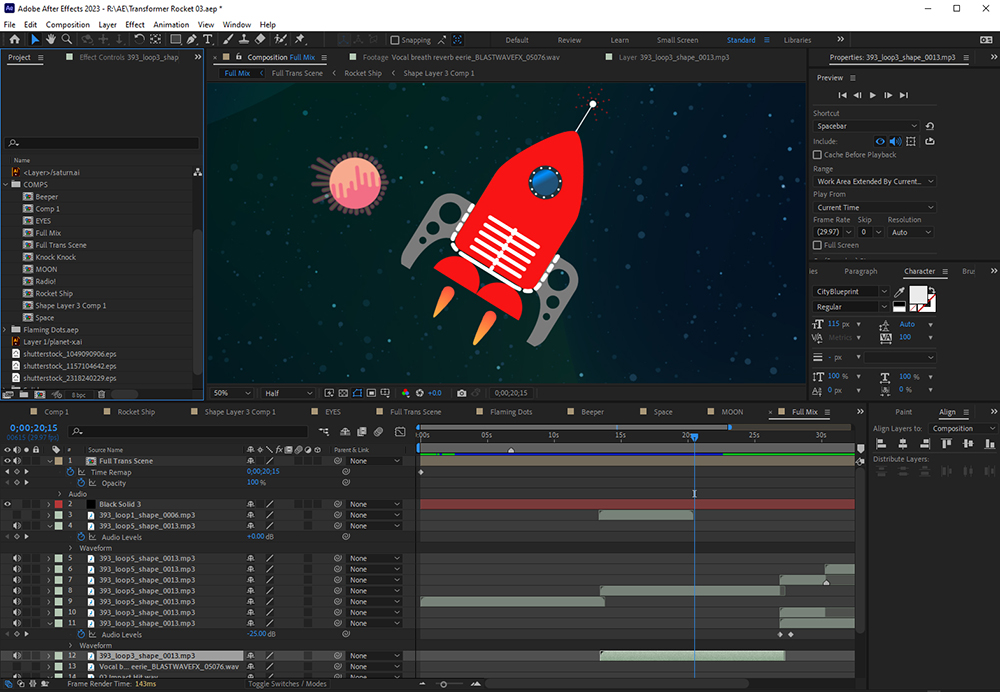Image resolution: width=1000 pixels, height=692 pixels.
Task: Click the font color eyedropper
Action: pos(898,292)
